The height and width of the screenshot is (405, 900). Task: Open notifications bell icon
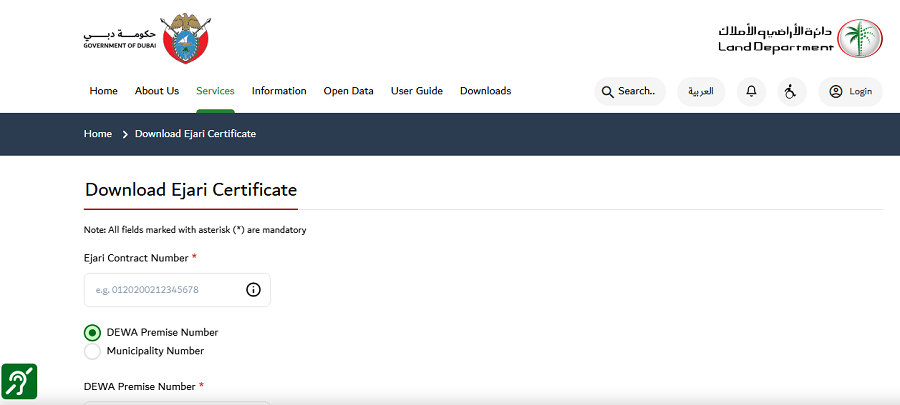[x=751, y=91]
